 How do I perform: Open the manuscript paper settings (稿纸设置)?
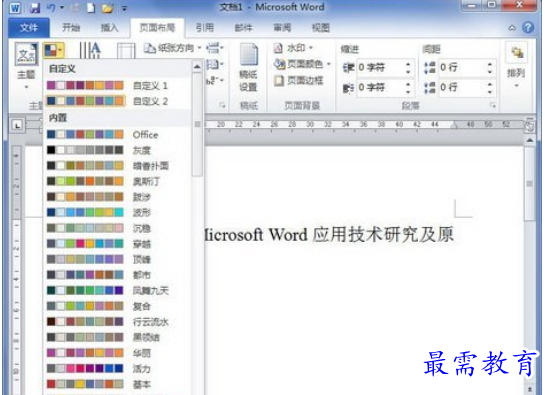[x=249, y=68]
